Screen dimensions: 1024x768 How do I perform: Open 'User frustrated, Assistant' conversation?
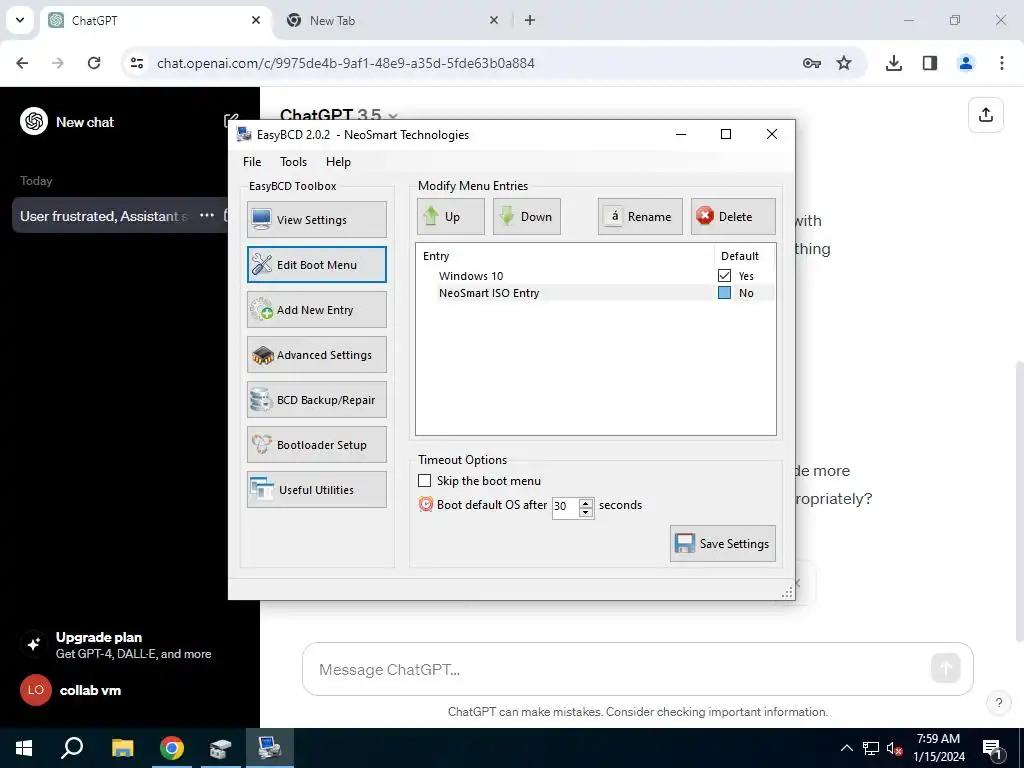click(104, 216)
